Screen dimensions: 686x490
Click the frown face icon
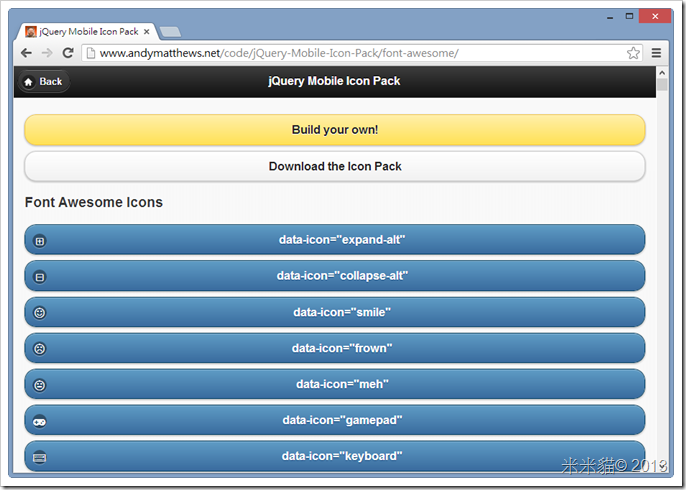[x=40, y=349]
